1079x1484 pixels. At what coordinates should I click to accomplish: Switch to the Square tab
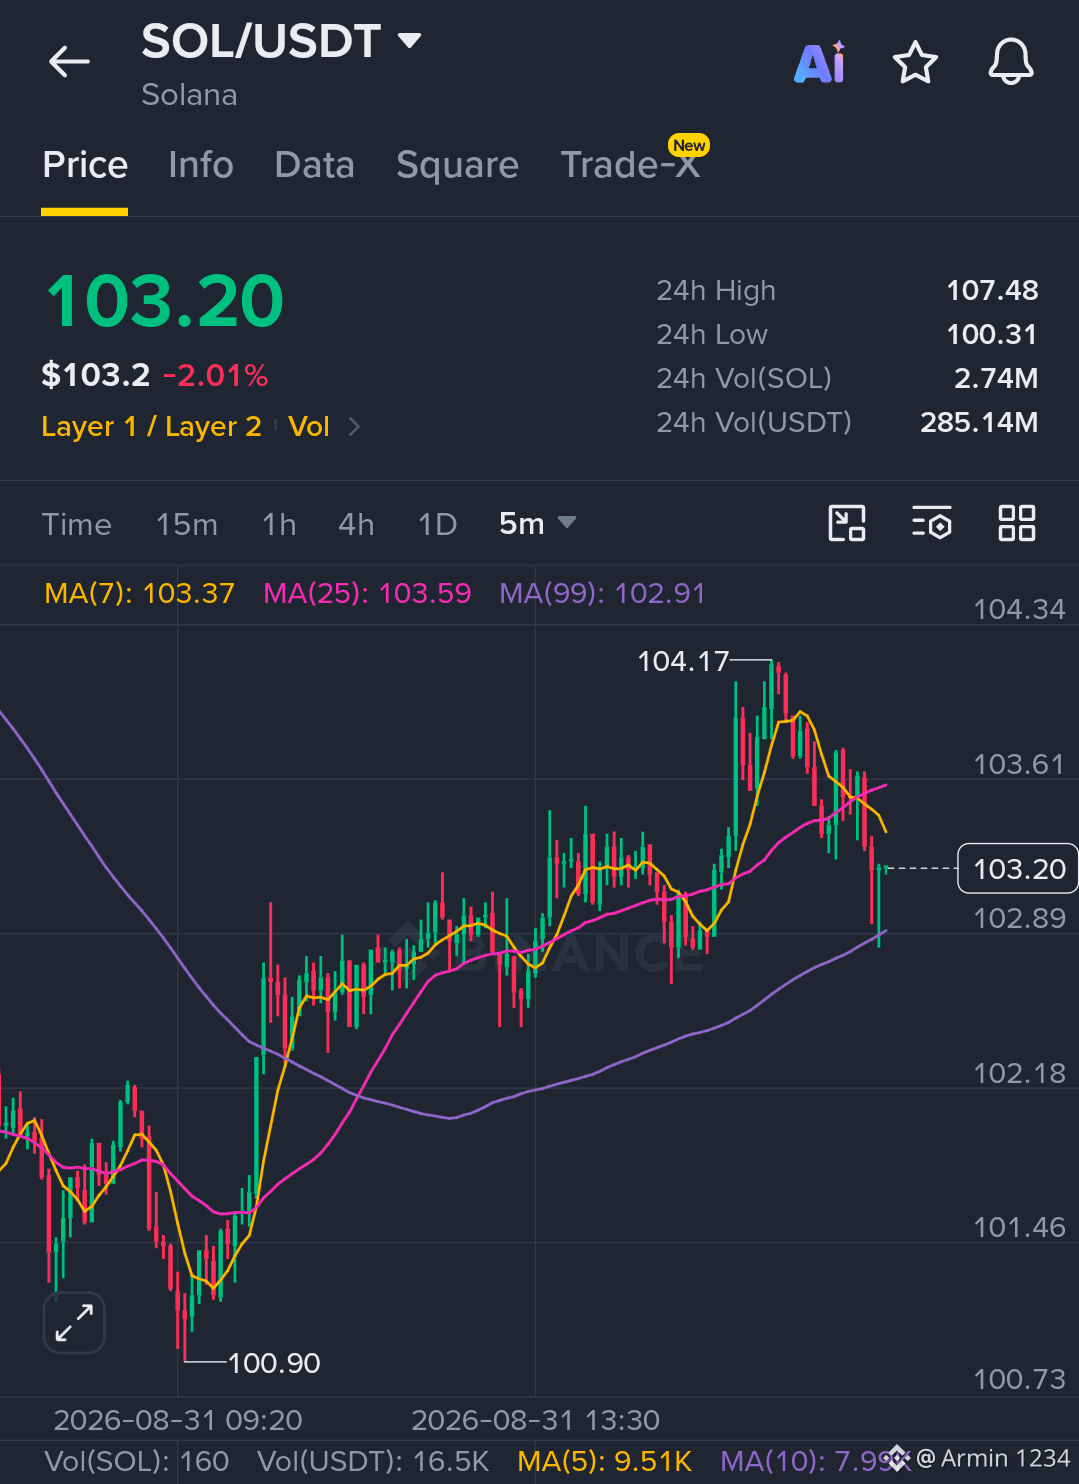(457, 165)
